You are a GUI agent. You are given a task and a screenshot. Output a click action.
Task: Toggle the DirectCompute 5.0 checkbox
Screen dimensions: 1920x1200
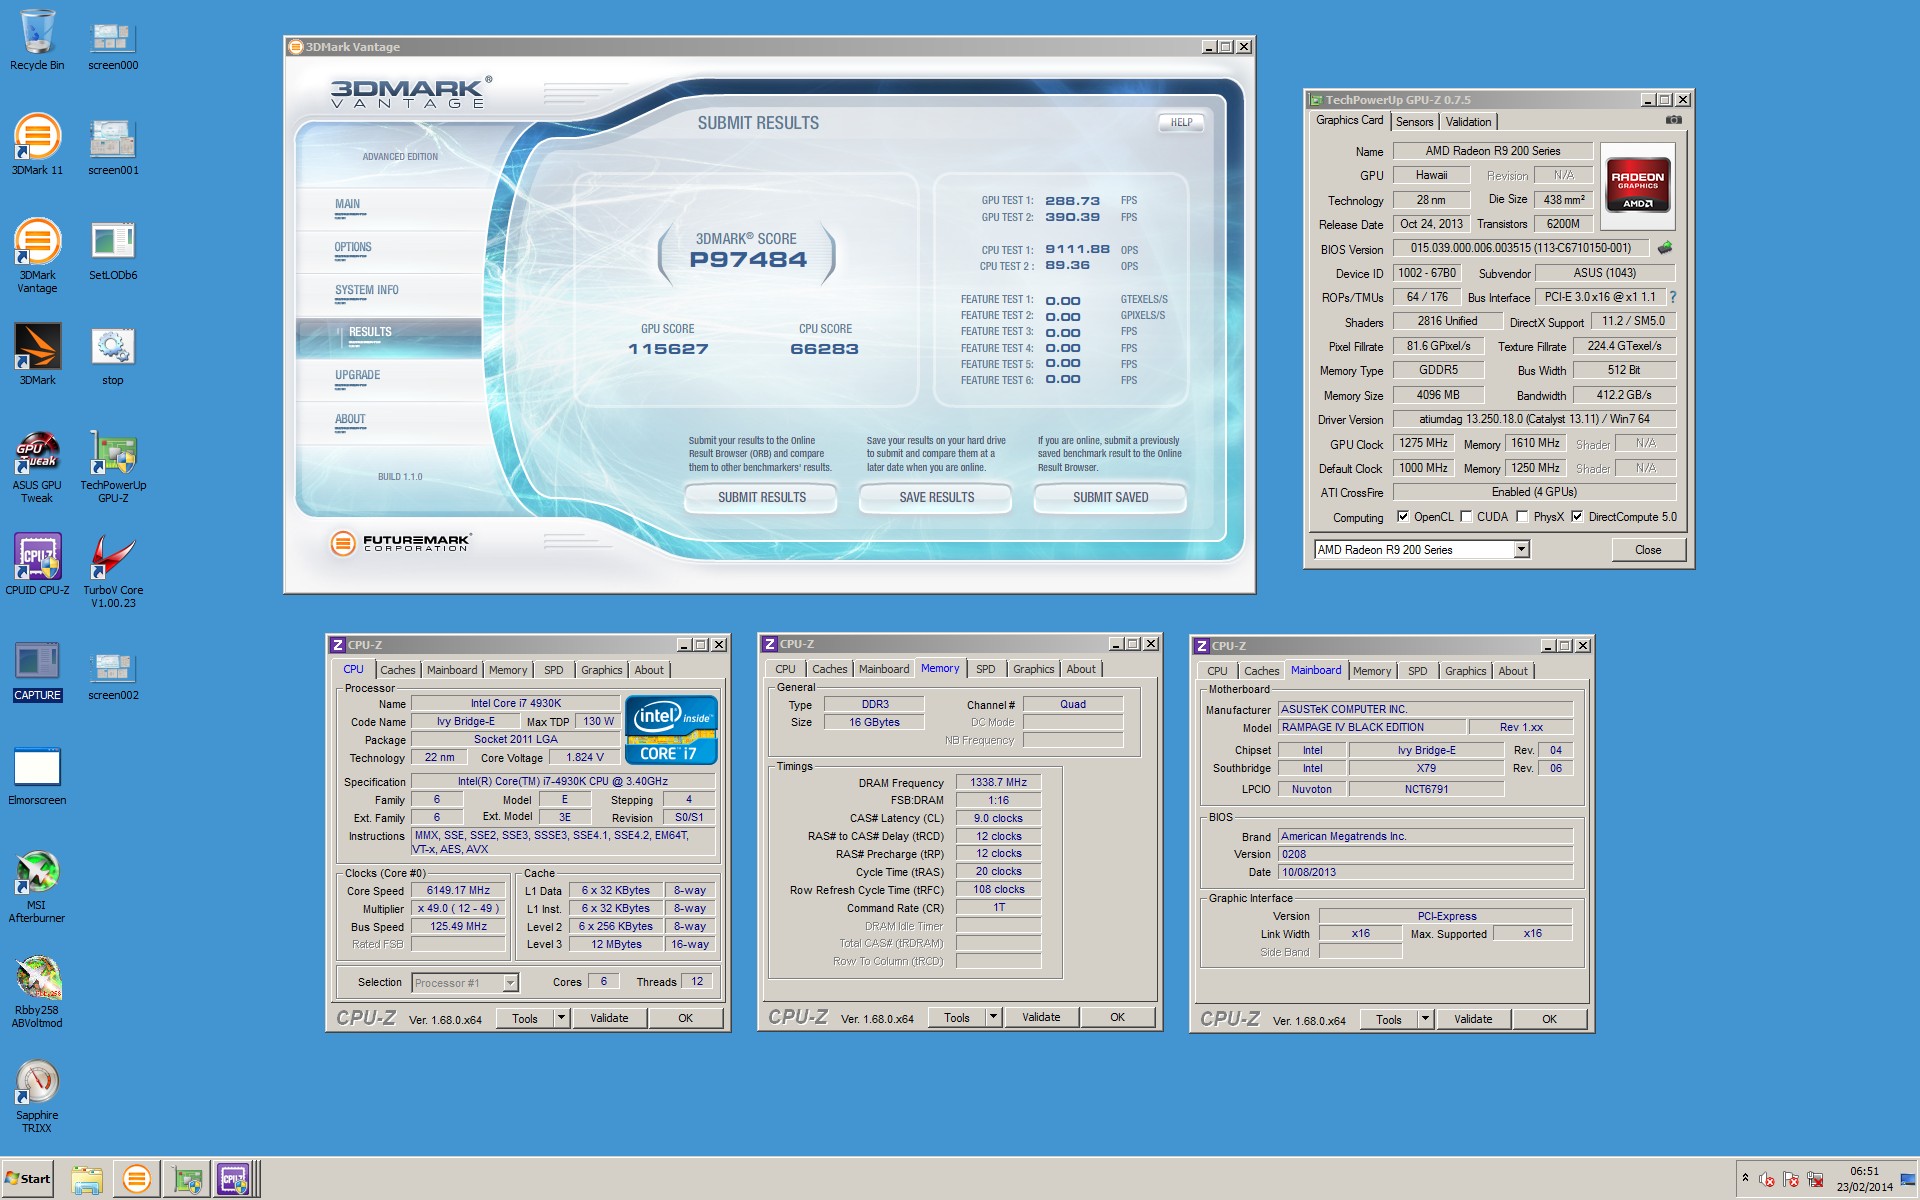[1577, 517]
